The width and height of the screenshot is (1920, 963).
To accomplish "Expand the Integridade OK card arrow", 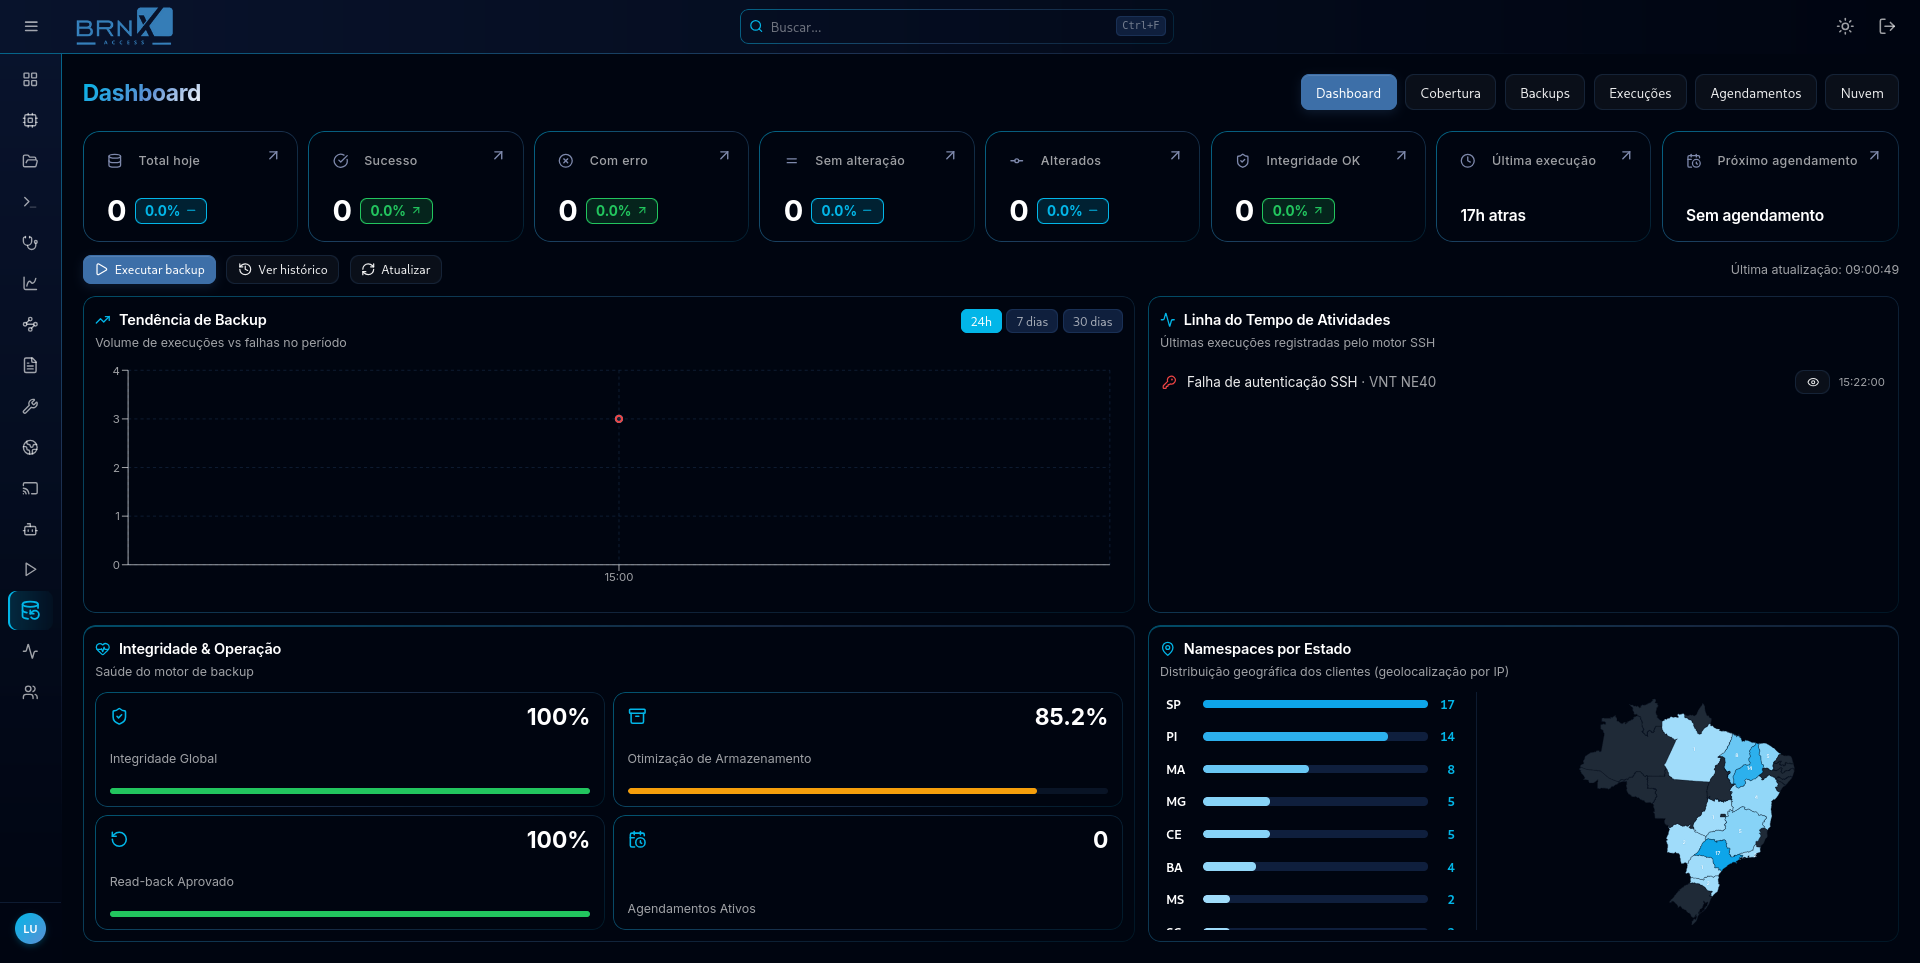I will [1401, 156].
